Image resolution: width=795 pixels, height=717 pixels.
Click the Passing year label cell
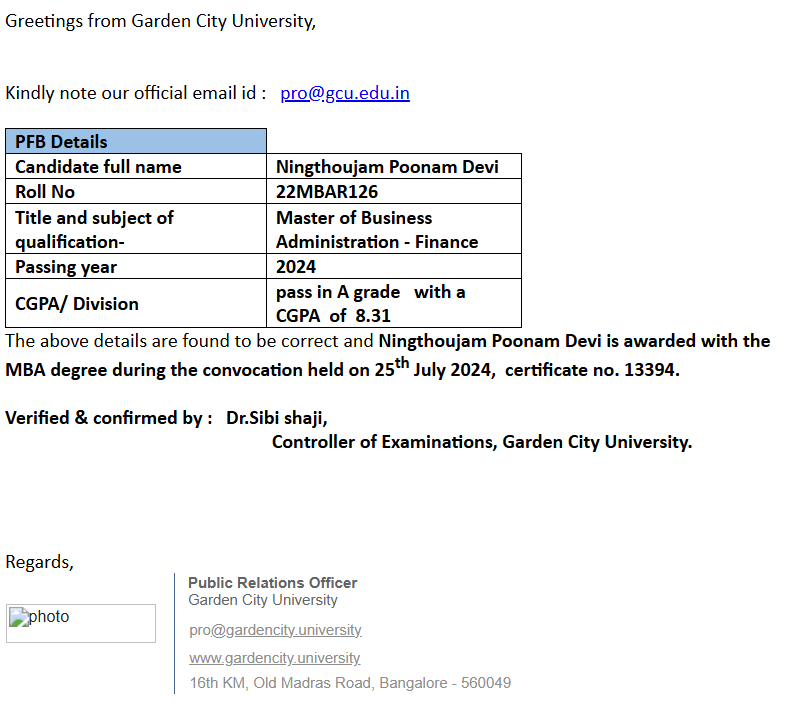136,267
